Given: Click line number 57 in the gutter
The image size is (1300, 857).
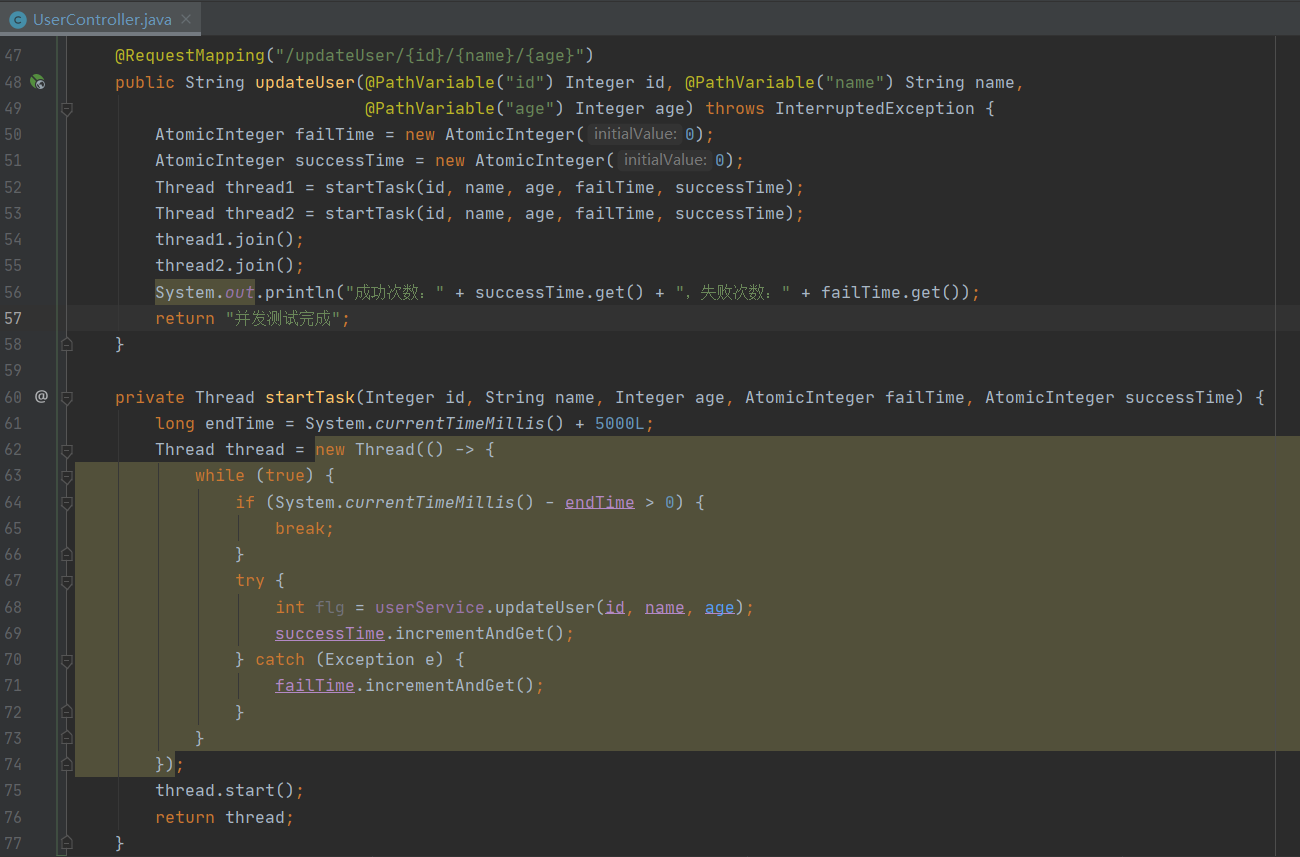Looking at the screenshot, I should 13,318.
